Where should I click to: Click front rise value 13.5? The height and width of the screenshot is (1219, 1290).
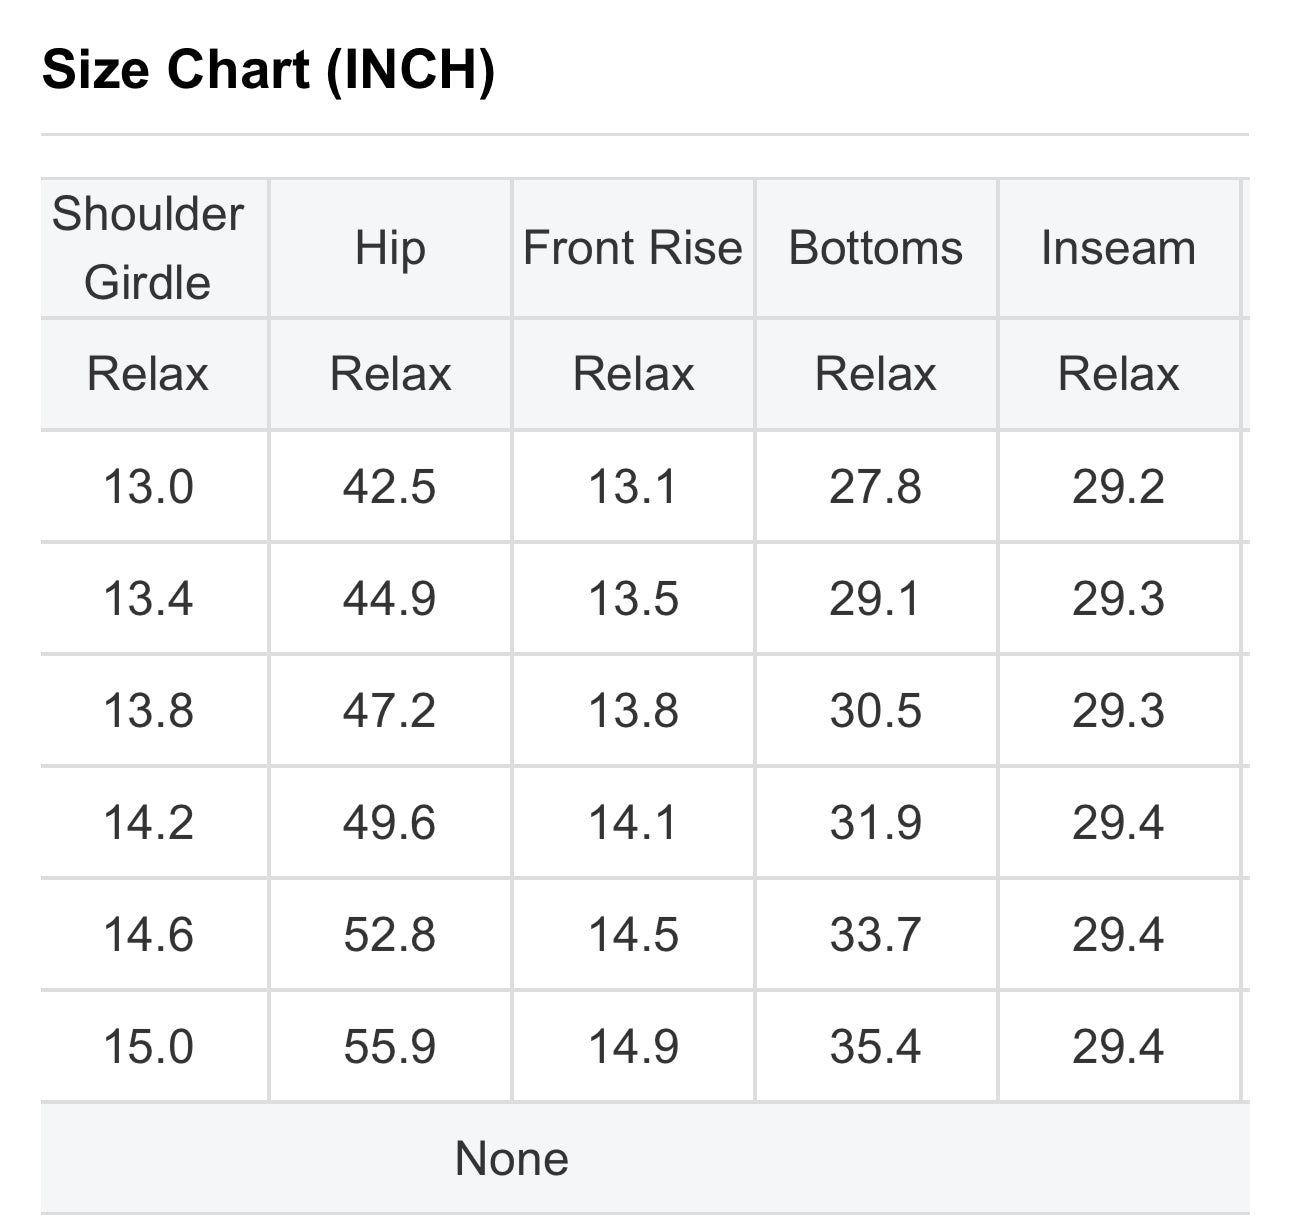tap(633, 599)
